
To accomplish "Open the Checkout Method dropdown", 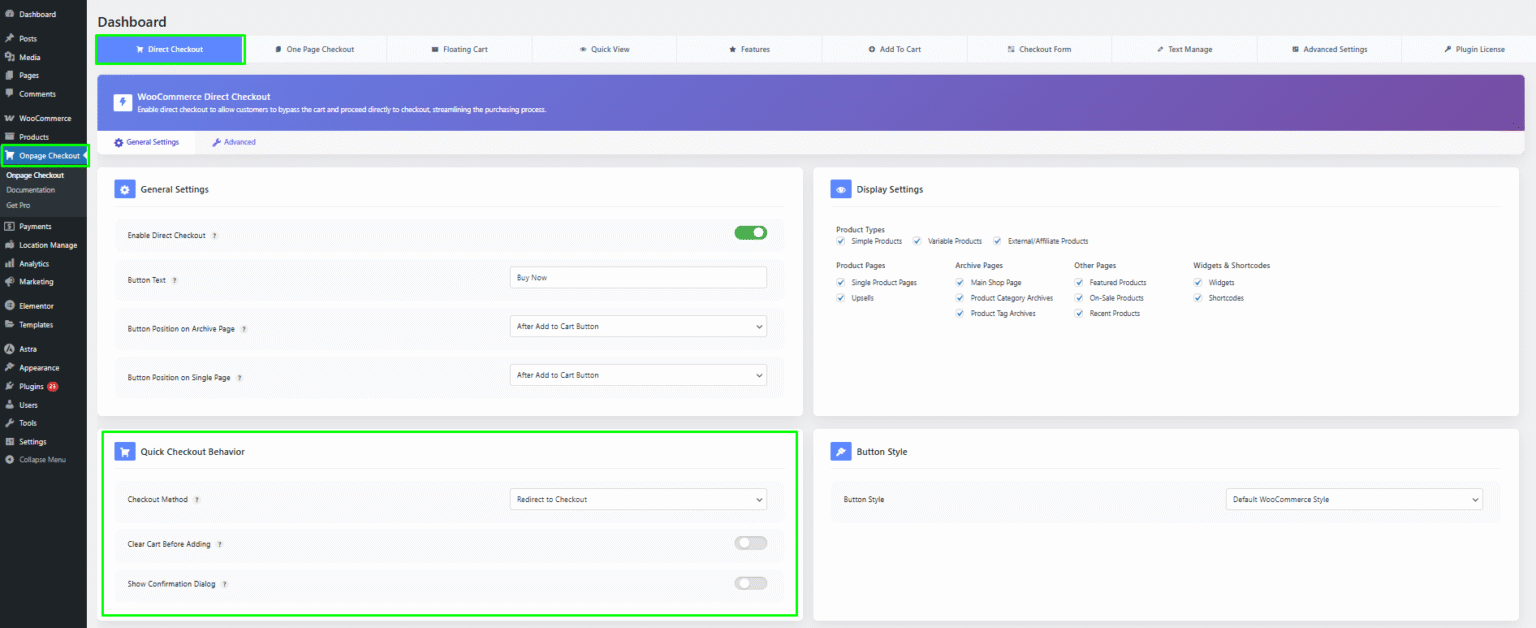I will click(638, 499).
